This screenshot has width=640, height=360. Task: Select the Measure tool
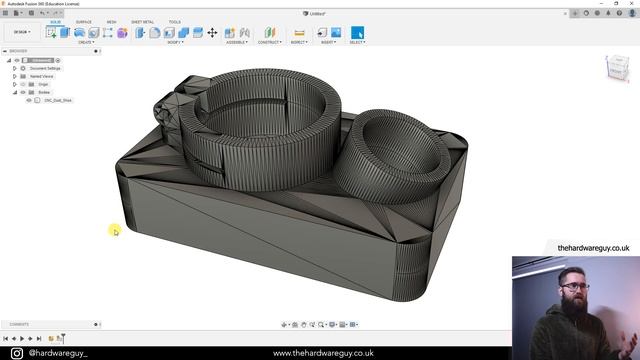pos(299,33)
